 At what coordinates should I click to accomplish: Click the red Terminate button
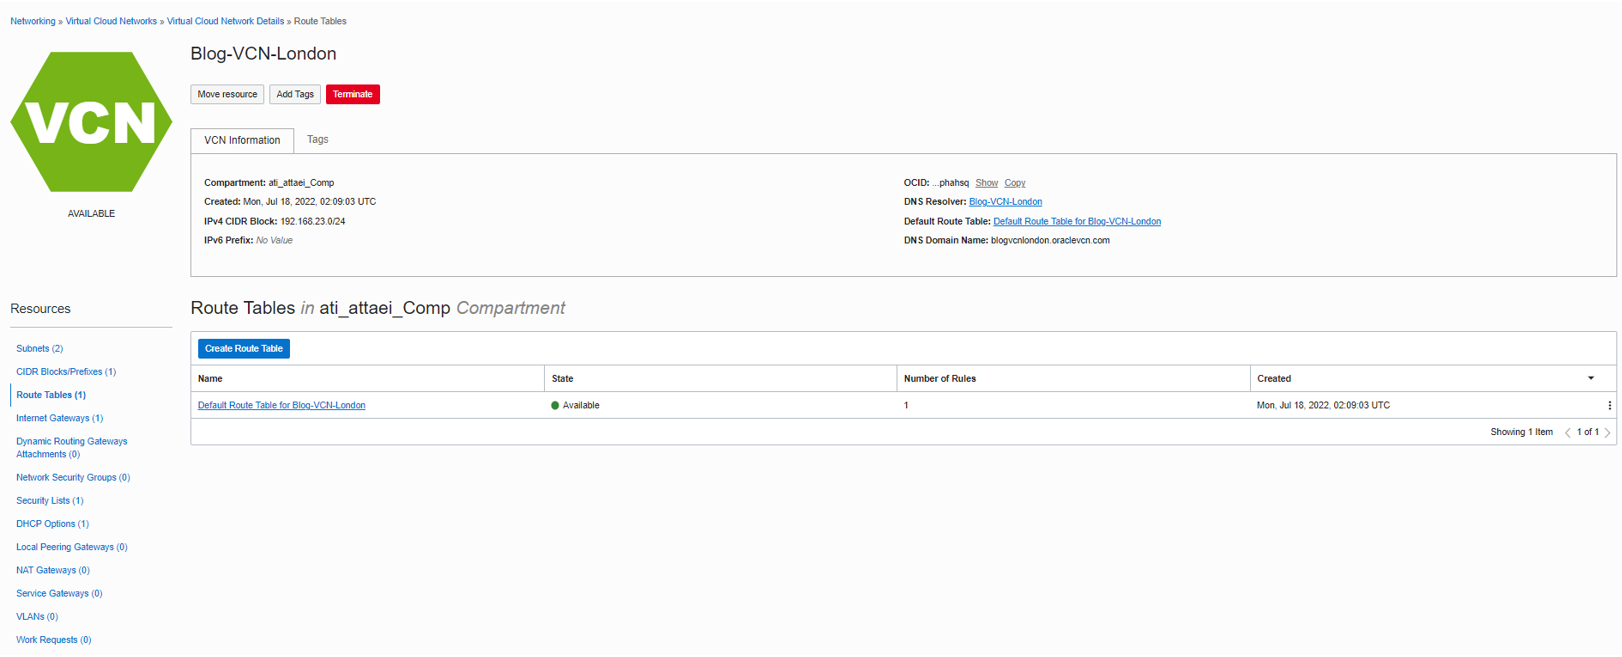pos(353,94)
